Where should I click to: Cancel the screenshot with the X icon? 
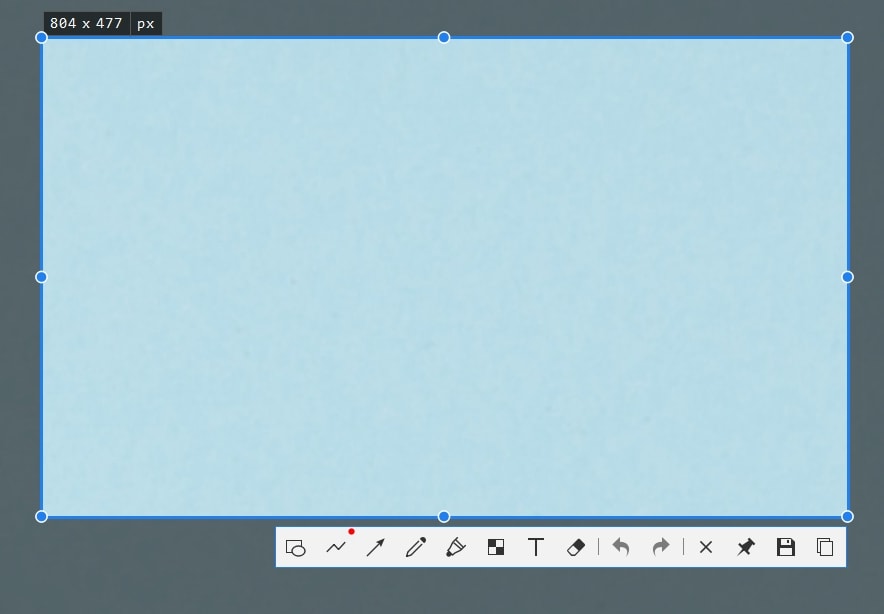click(706, 547)
